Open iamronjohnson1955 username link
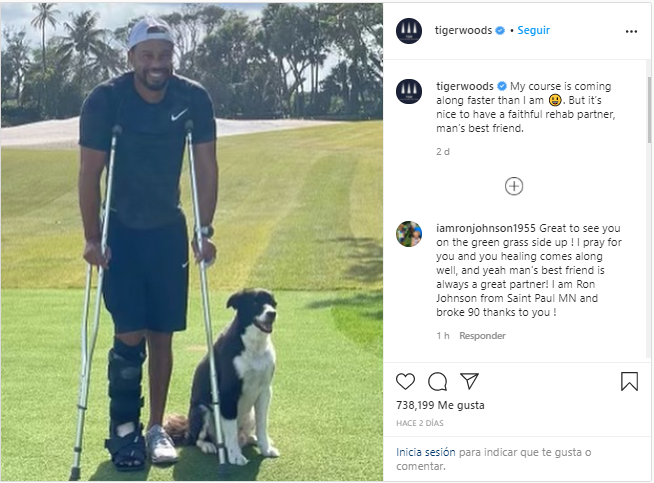This screenshot has width=654, height=483. tap(486, 228)
